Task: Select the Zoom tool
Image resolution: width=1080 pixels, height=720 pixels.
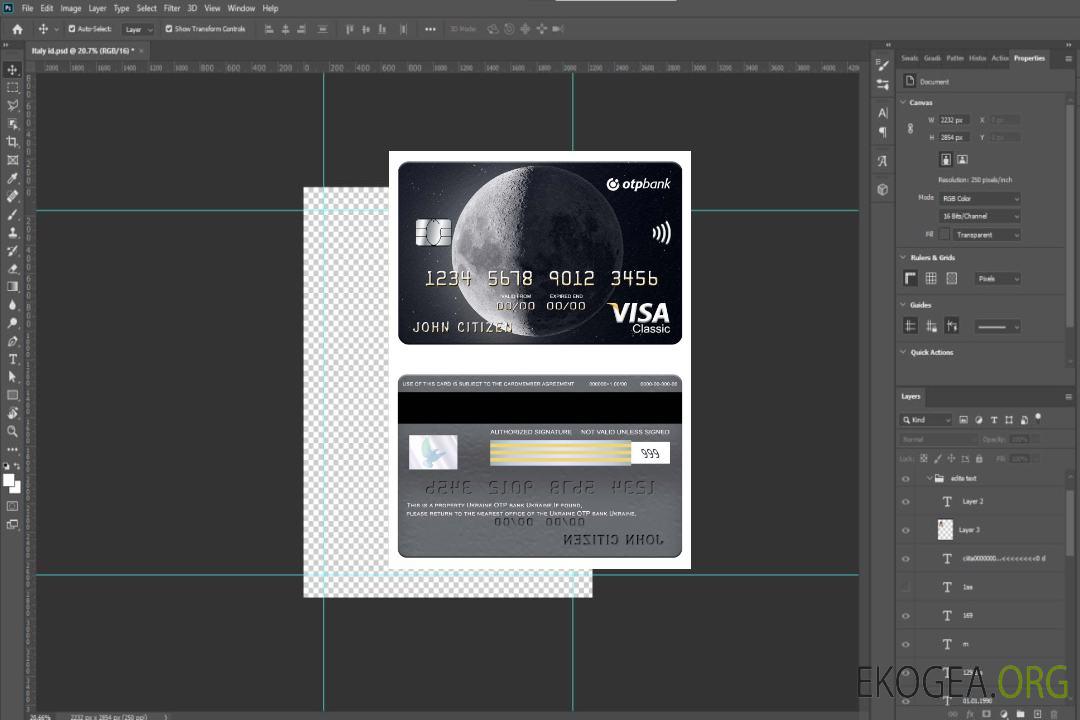Action: tap(12, 431)
